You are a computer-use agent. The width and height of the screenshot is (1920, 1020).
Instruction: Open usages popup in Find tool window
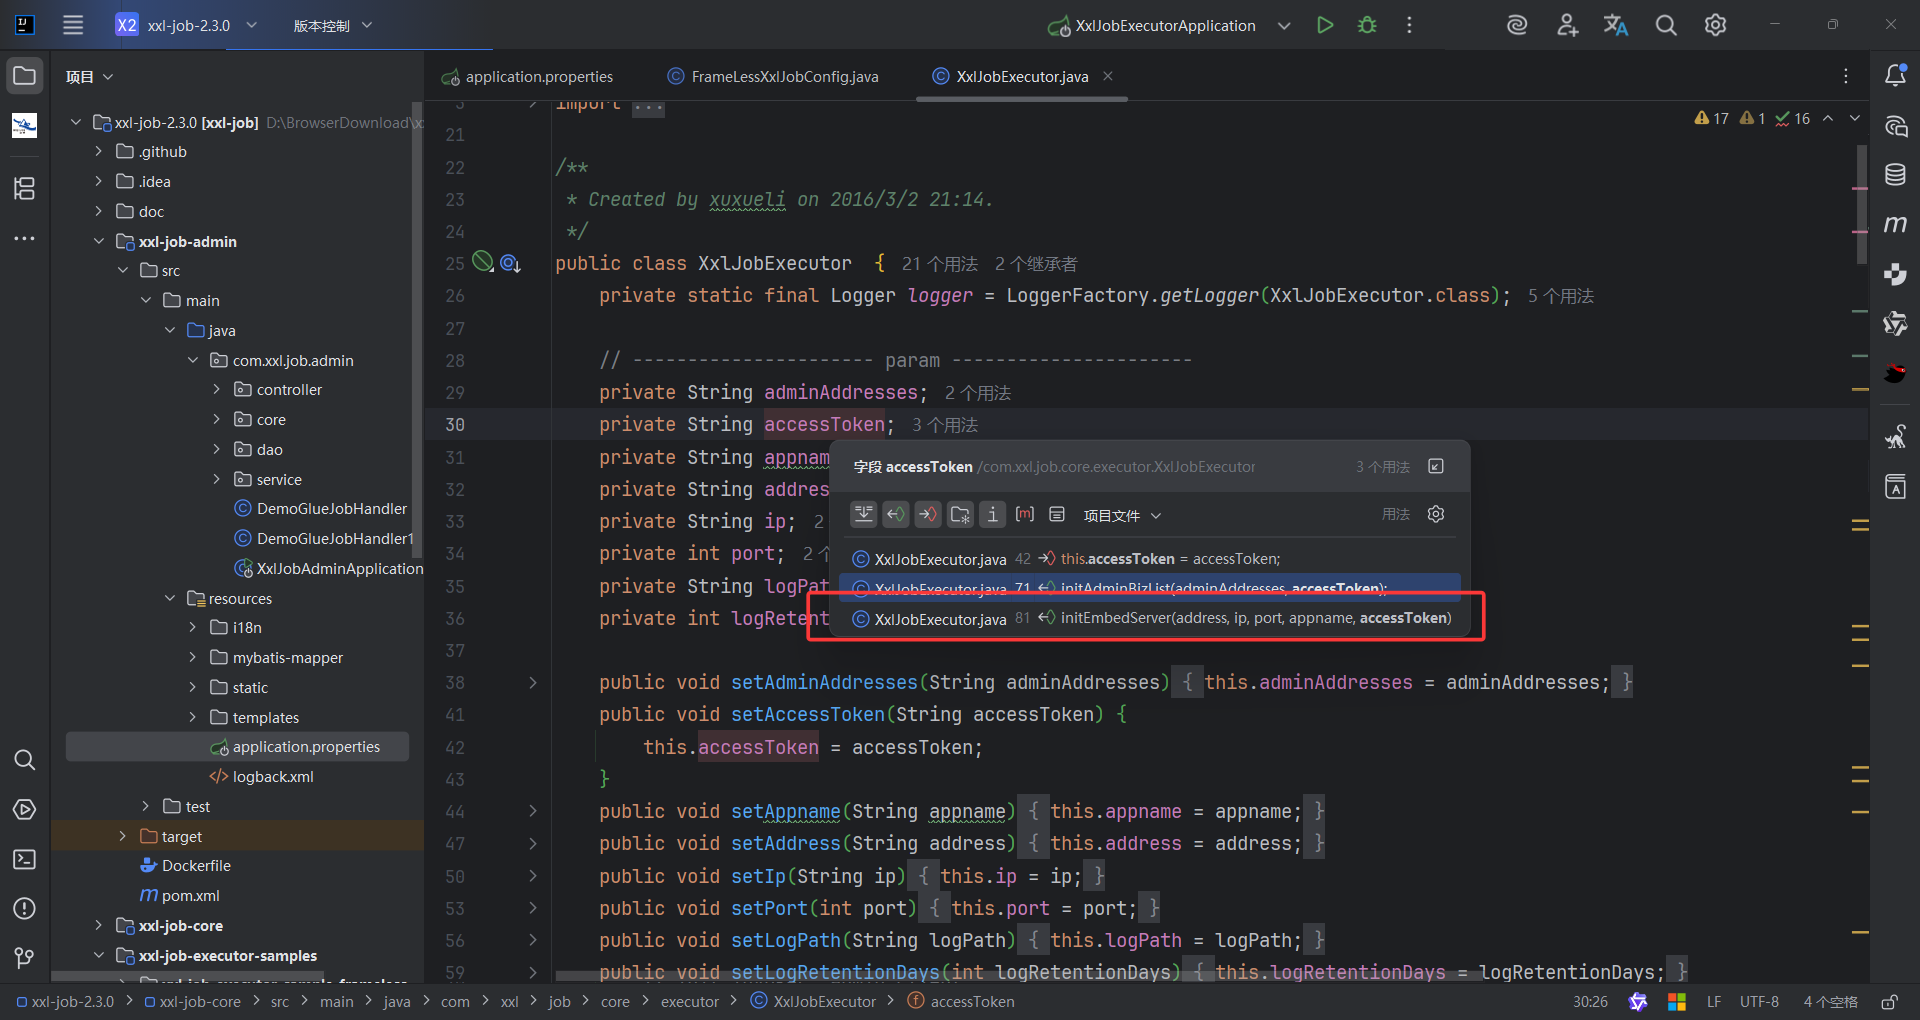tap(1436, 467)
